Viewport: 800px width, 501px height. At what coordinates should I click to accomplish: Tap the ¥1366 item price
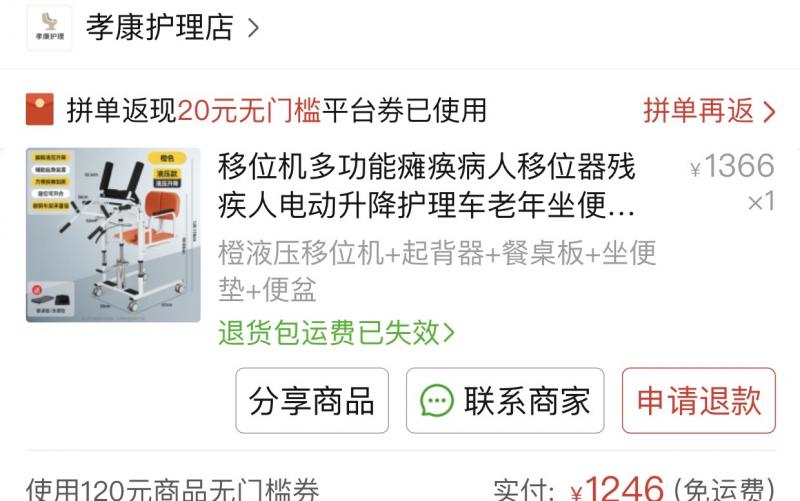pyautogui.click(x=732, y=166)
